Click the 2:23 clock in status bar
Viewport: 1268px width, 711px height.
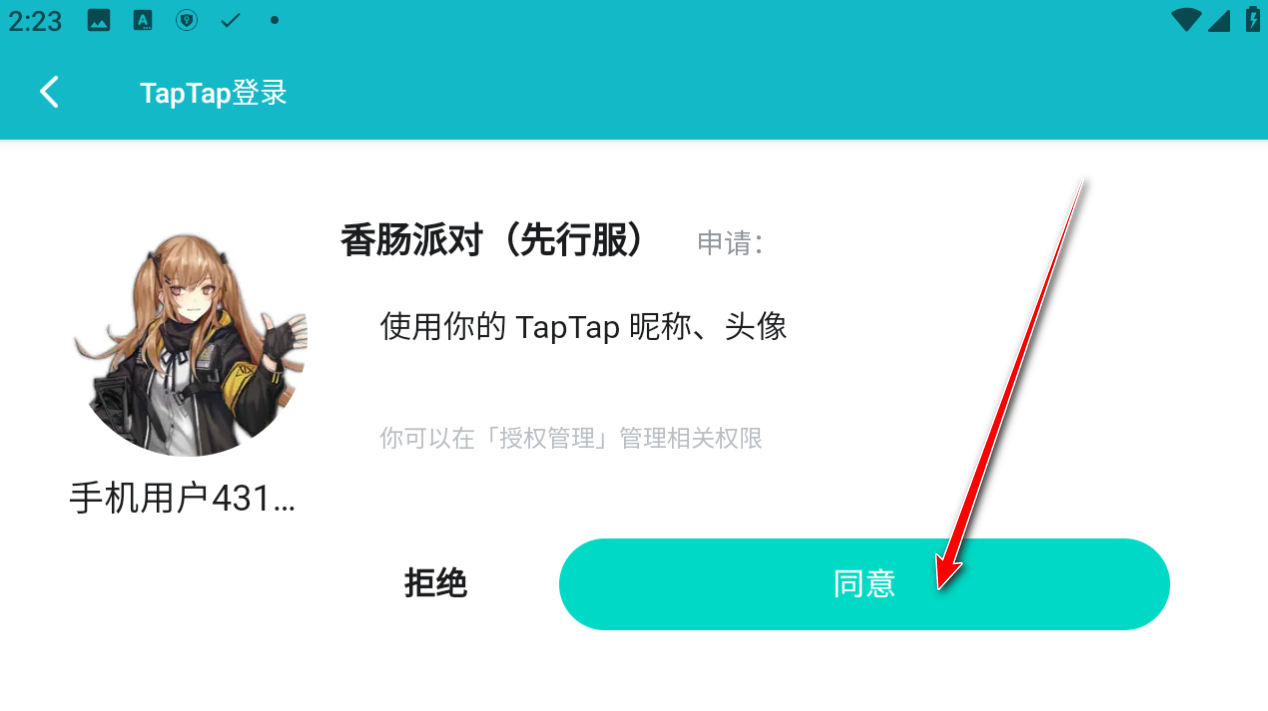pyautogui.click(x=36, y=21)
